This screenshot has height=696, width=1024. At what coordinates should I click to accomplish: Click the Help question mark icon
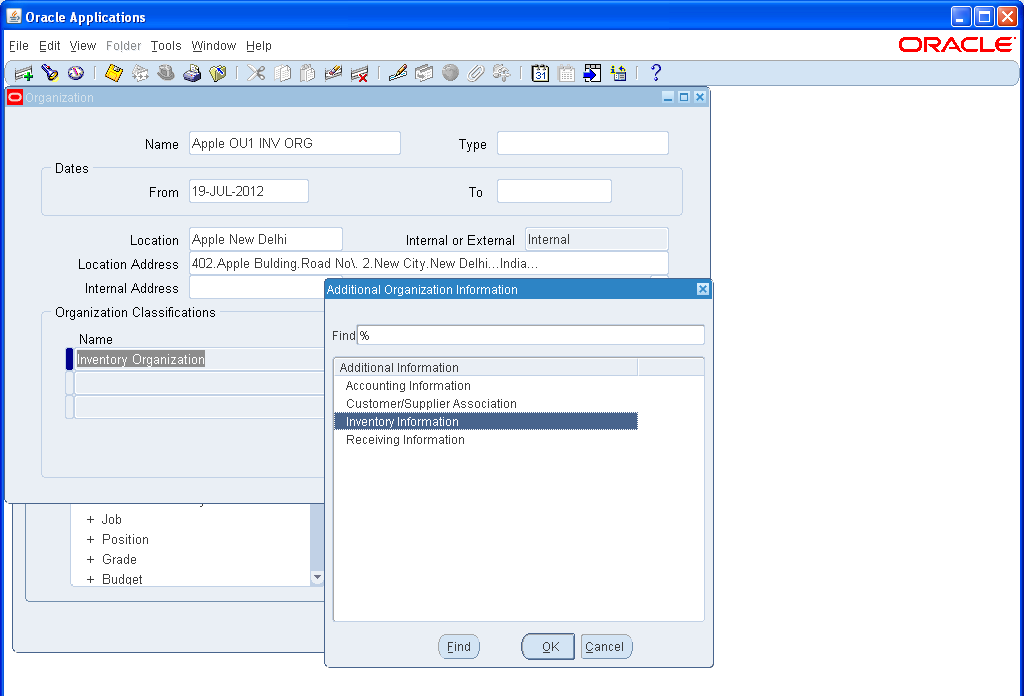click(656, 73)
